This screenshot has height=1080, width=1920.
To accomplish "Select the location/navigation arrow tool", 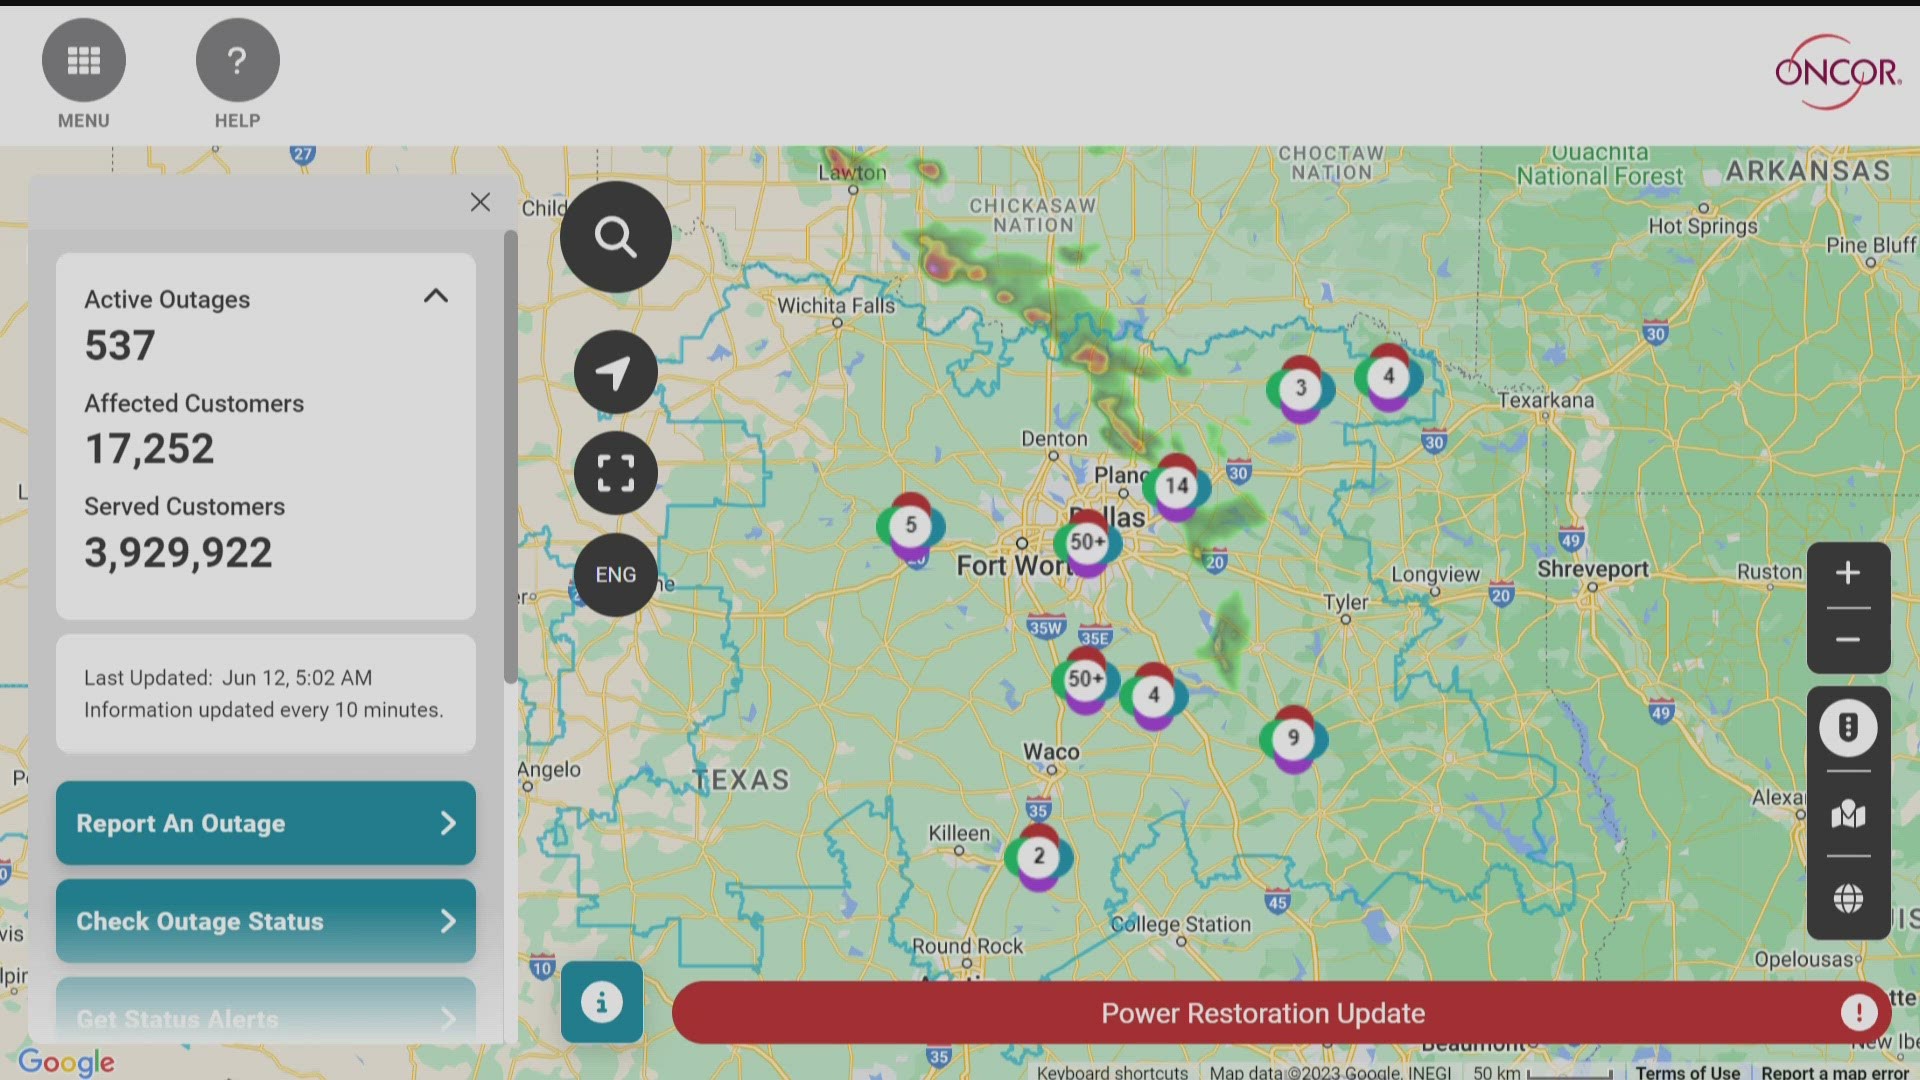I will pos(615,371).
